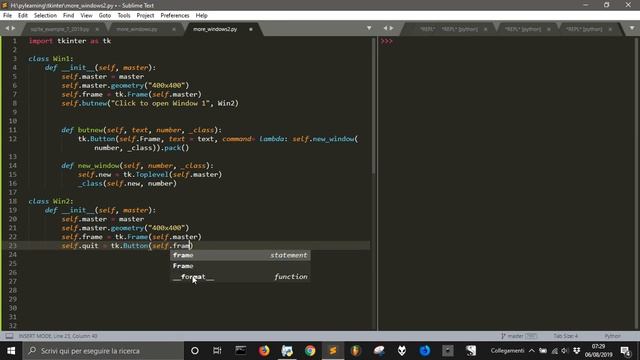Click line number 32 in the gutter
The width and height of the screenshot is (640, 360).
coord(13,326)
